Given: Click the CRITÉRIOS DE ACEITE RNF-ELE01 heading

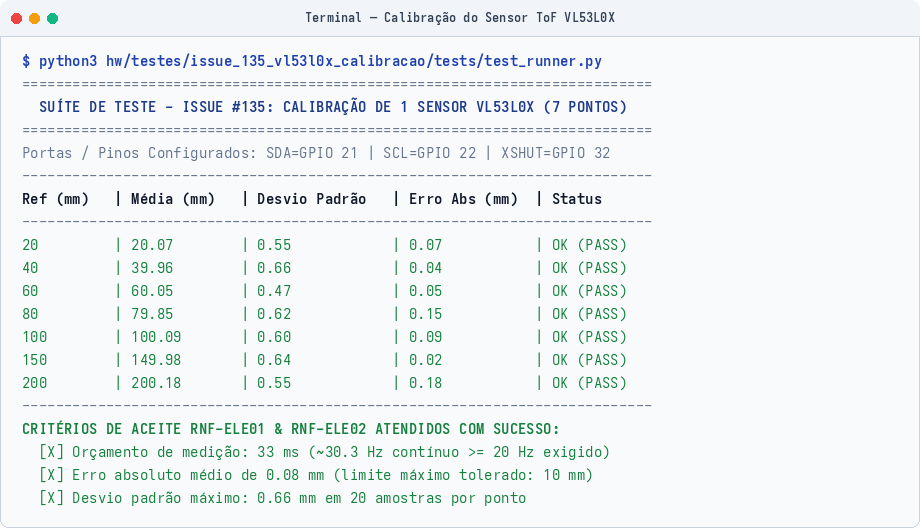Looking at the screenshot, I should (x=291, y=429).
